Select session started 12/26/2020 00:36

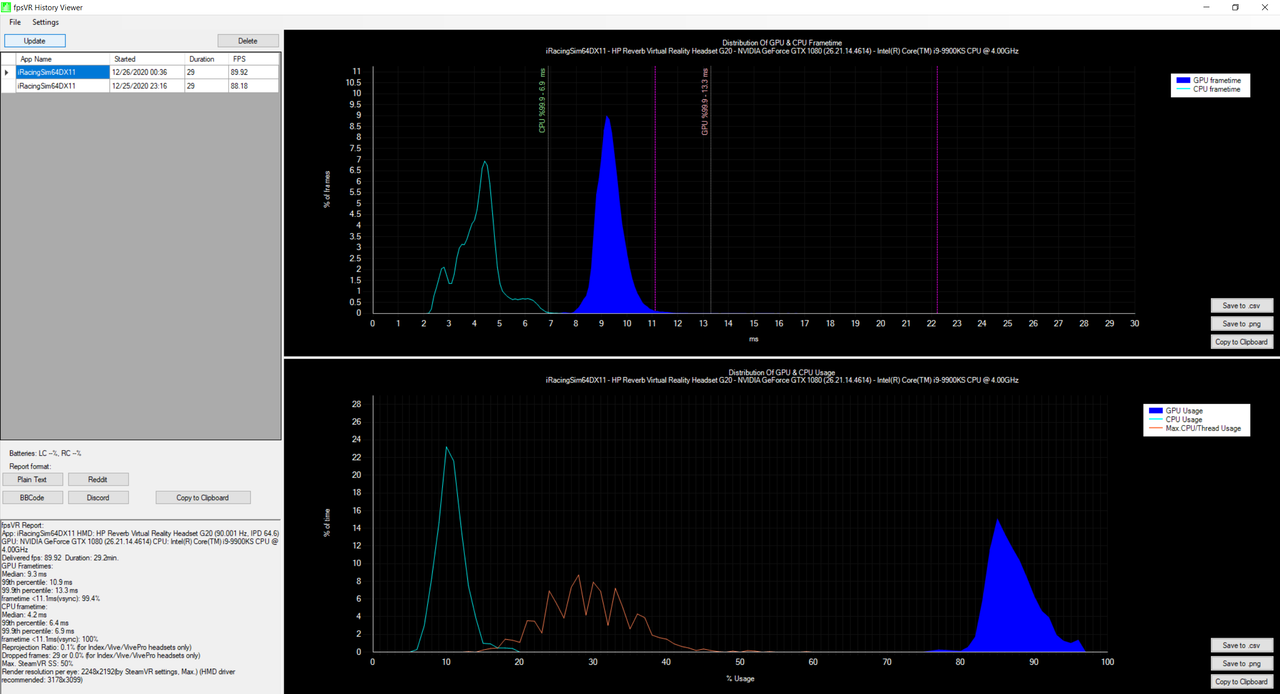(x=140, y=72)
